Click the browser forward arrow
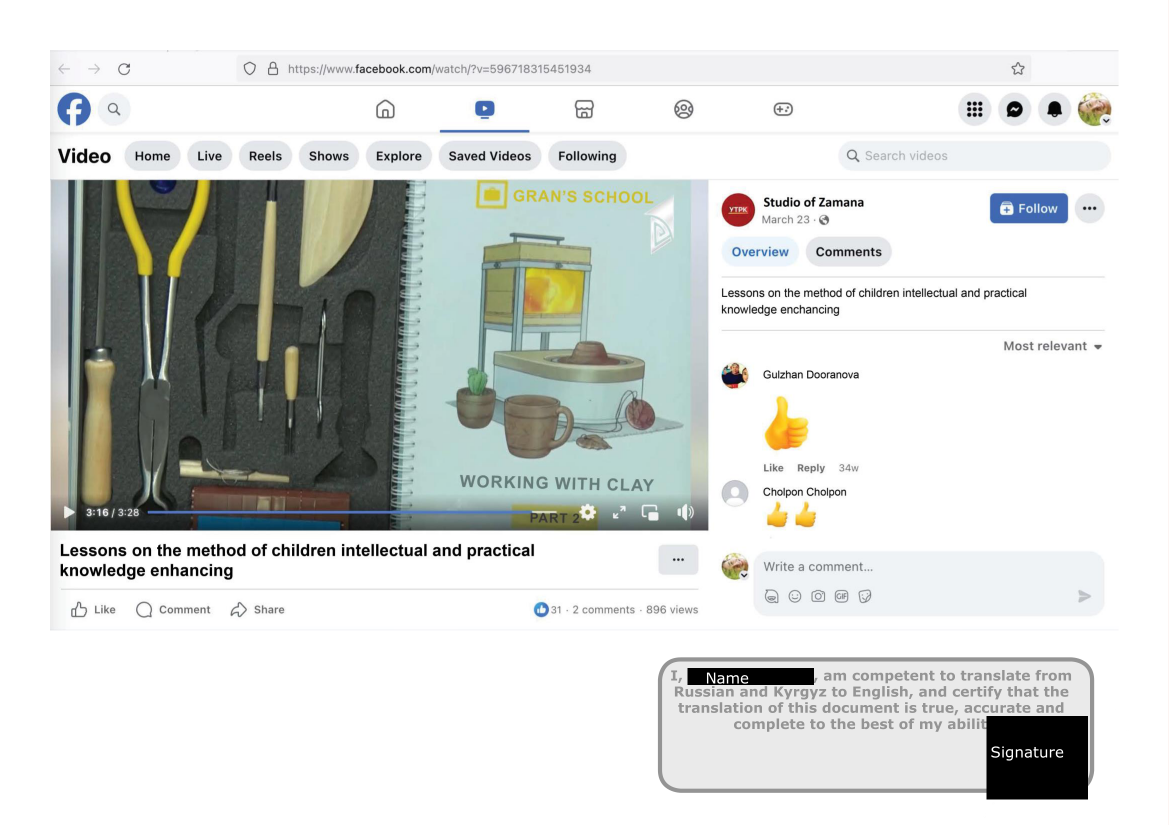 94,69
